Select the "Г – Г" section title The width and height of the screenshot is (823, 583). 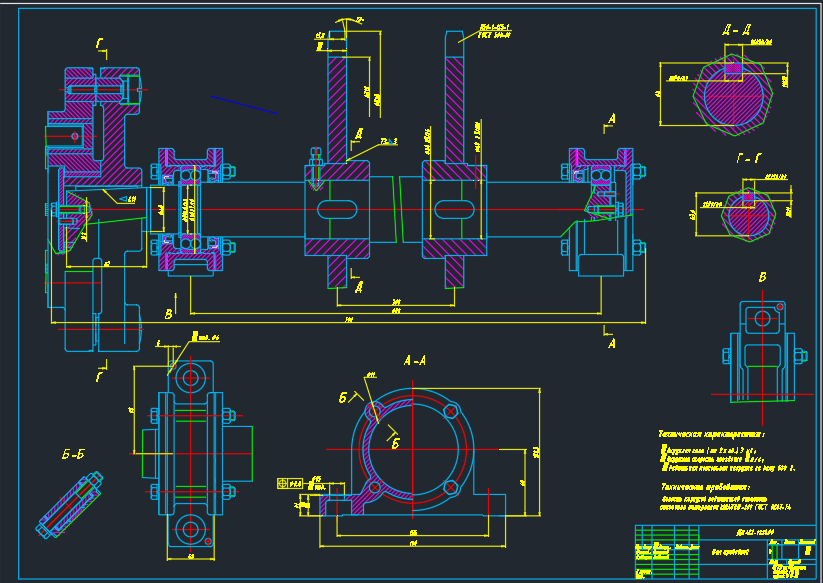click(x=749, y=158)
